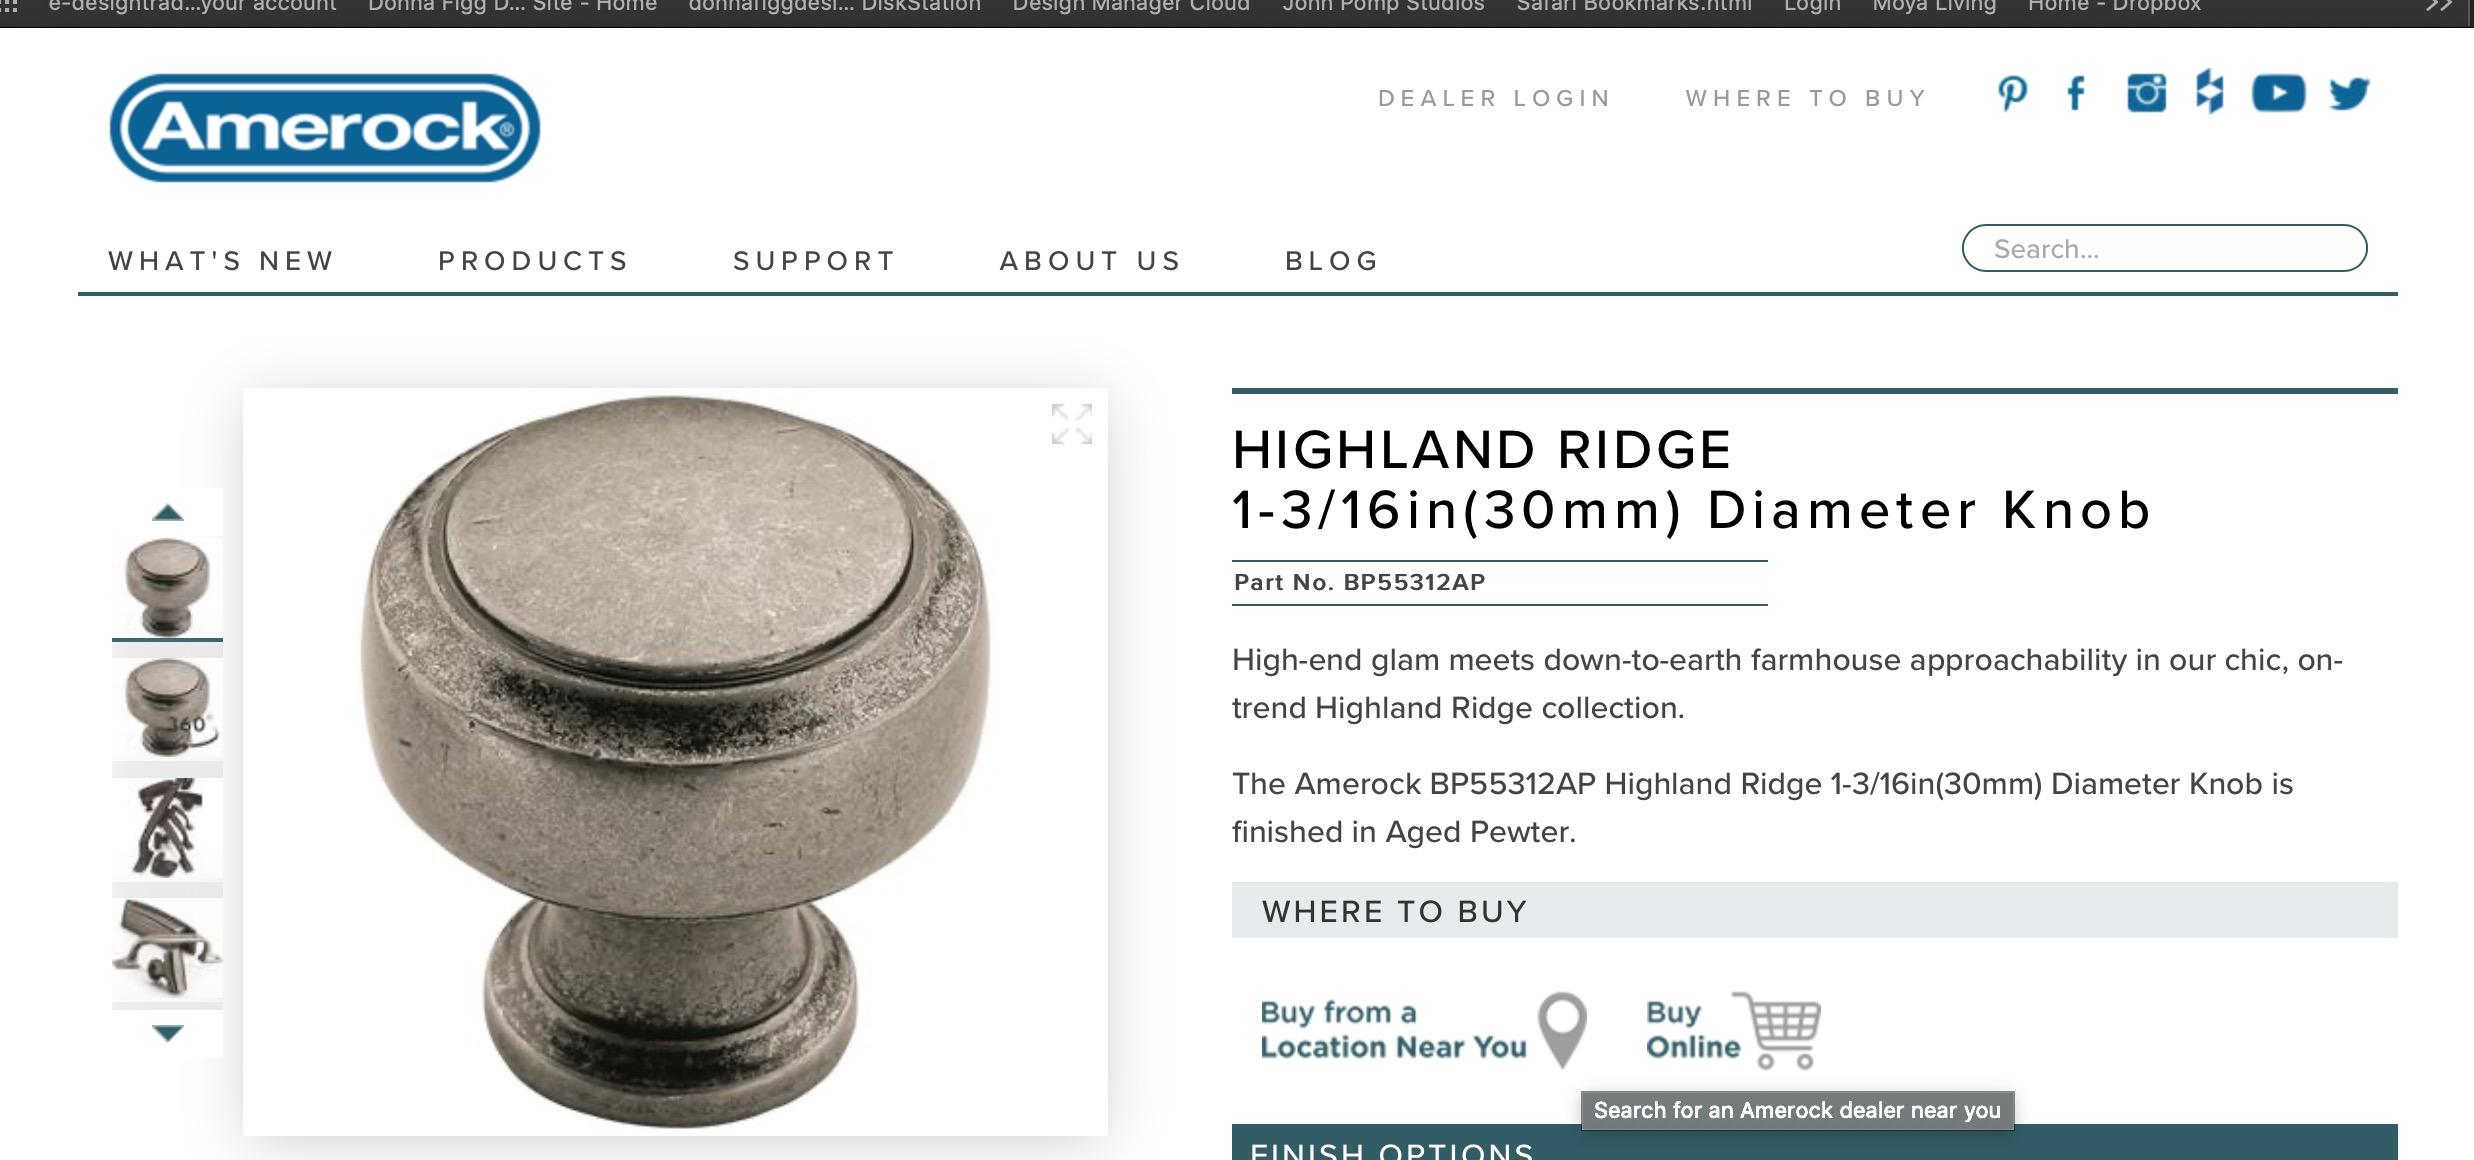This screenshot has height=1160, width=2474.
Task: Select the Buy Online cart button
Action: coord(1733,1029)
